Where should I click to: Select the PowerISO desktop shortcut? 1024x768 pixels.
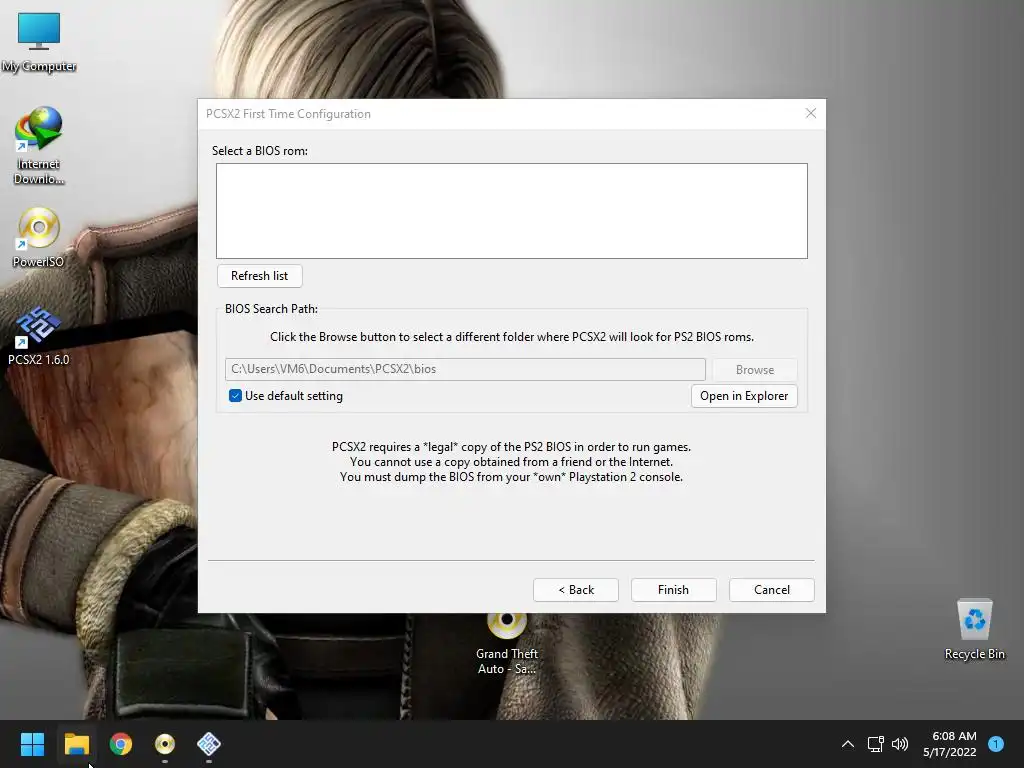pos(39,238)
